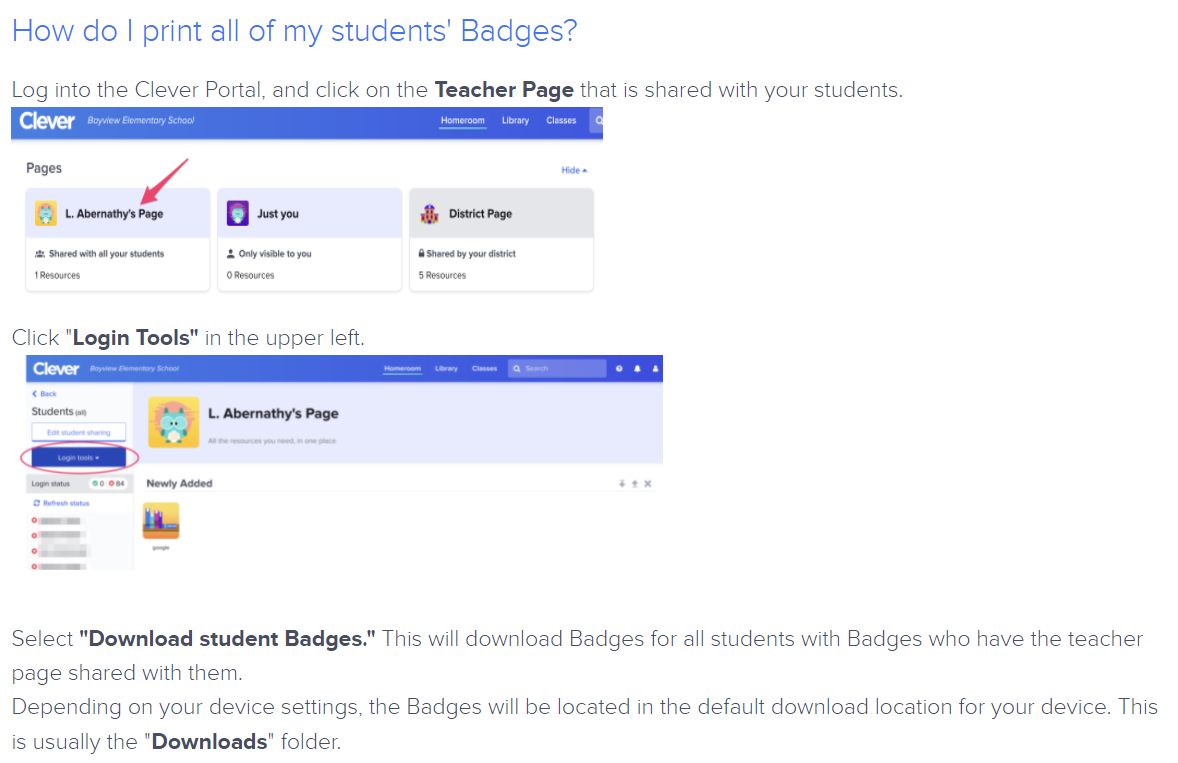The height and width of the screenshot is (763, 1178).
Task: Click the purple Just you avatar icon
Action: tap(237, 213)
